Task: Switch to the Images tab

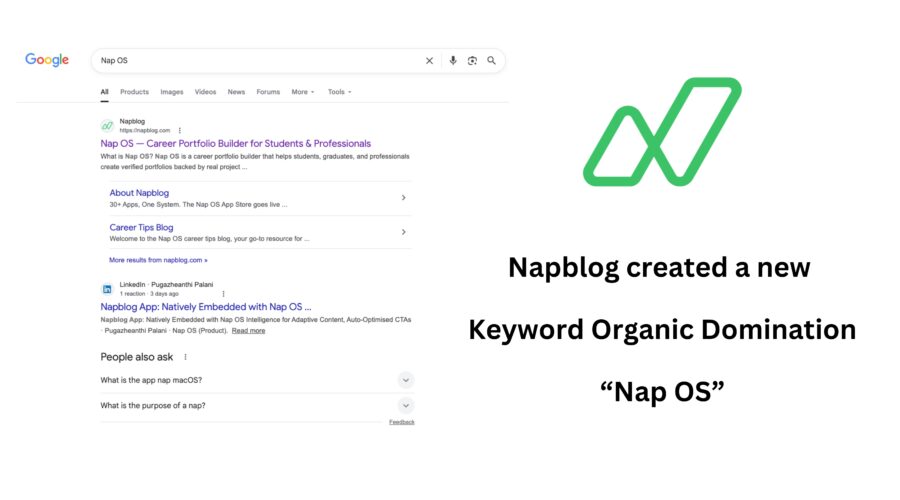Action: pos(172,92)
